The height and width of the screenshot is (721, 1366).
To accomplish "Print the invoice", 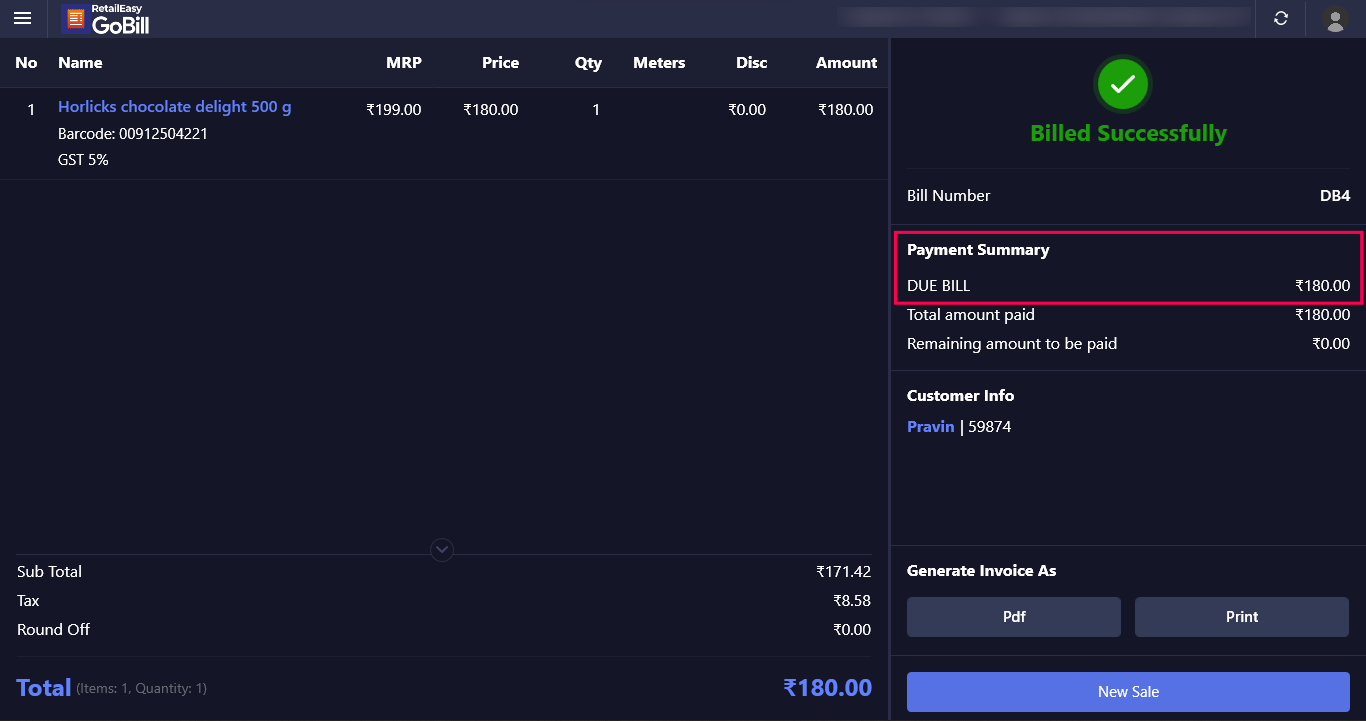I will 1242,617.
